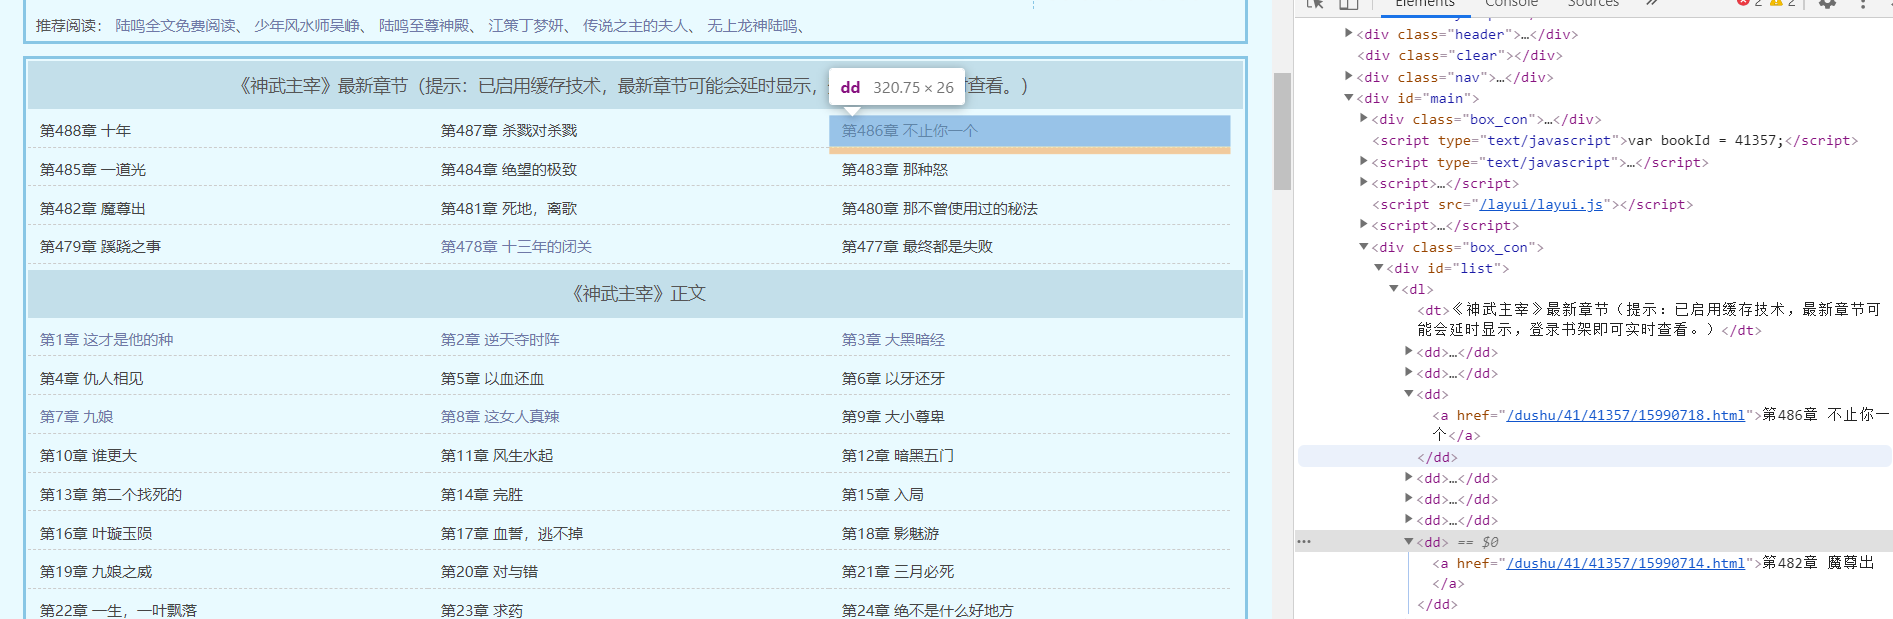
Task: Open chapter 第488章 十年
Action: click(x=86, y=131)
